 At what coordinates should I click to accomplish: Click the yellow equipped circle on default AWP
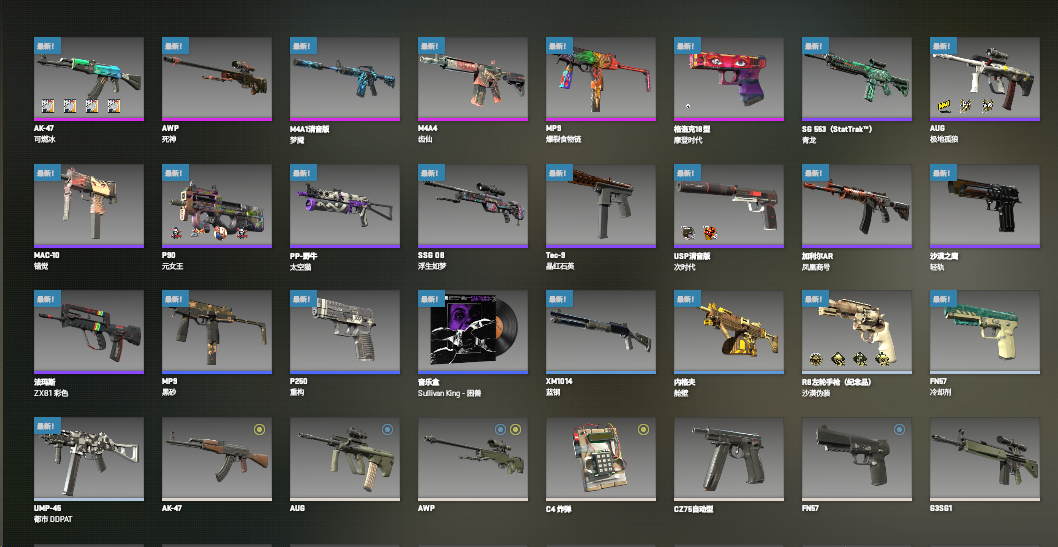pos(516,430)
